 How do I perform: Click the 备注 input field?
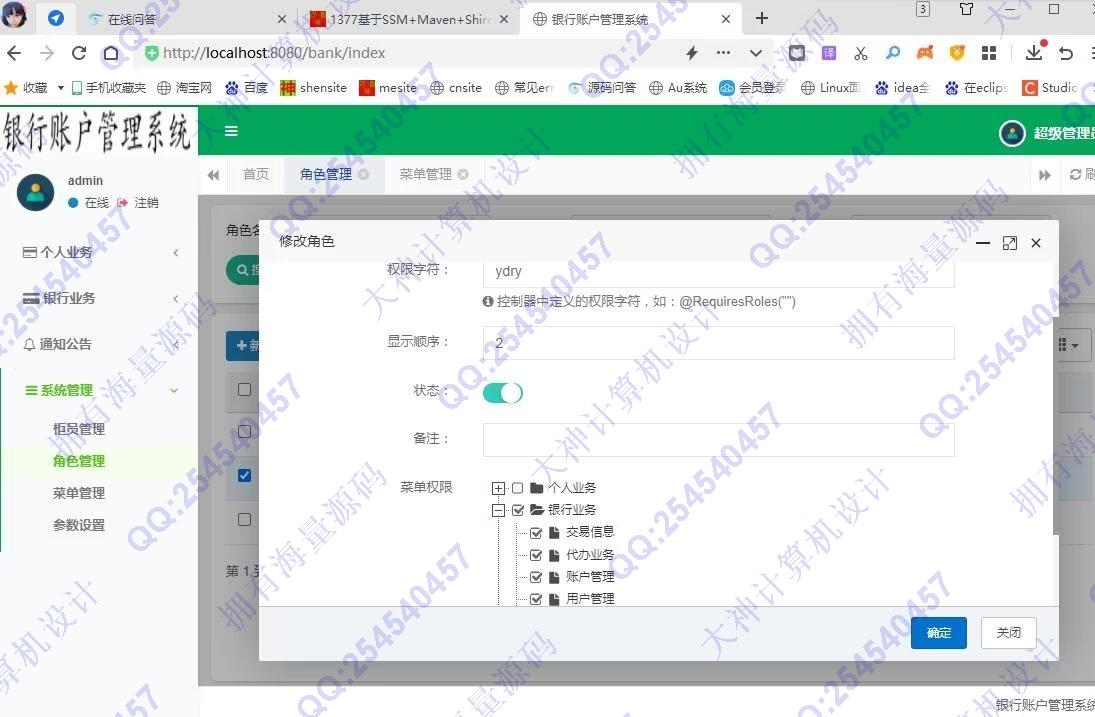(x=719, y=440)
